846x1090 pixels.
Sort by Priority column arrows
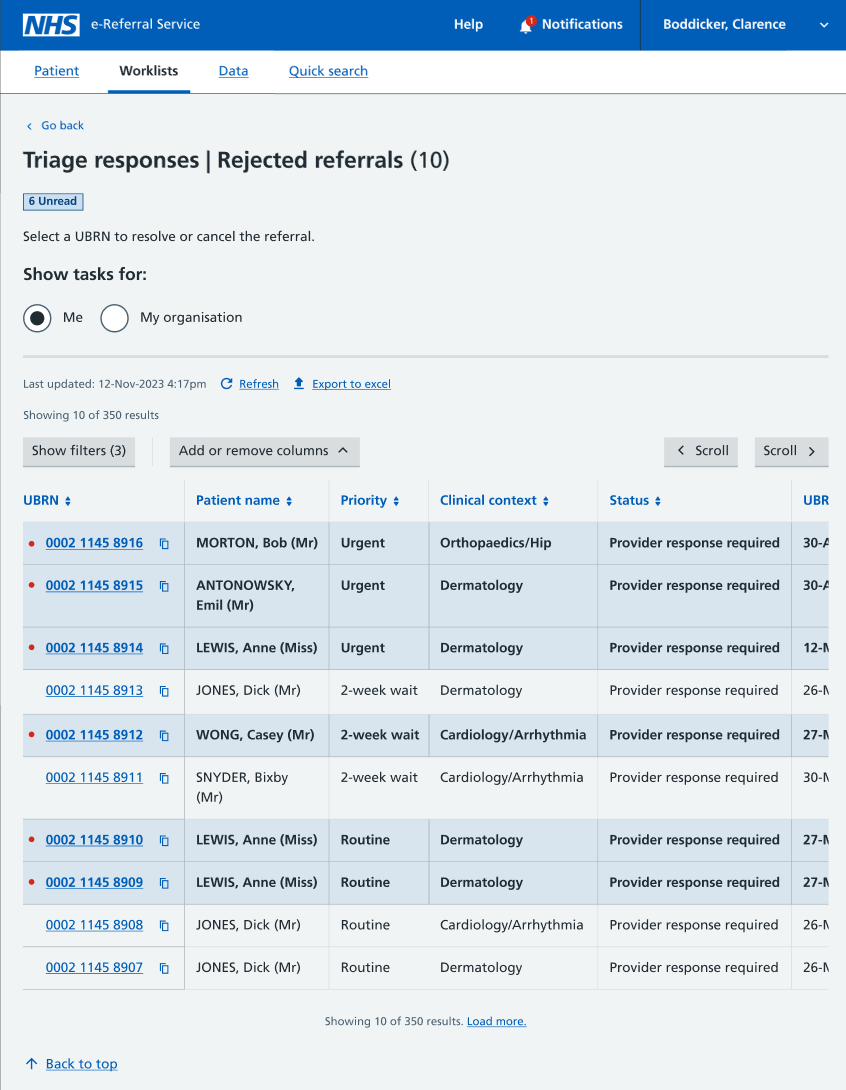[x=396, y=501]
